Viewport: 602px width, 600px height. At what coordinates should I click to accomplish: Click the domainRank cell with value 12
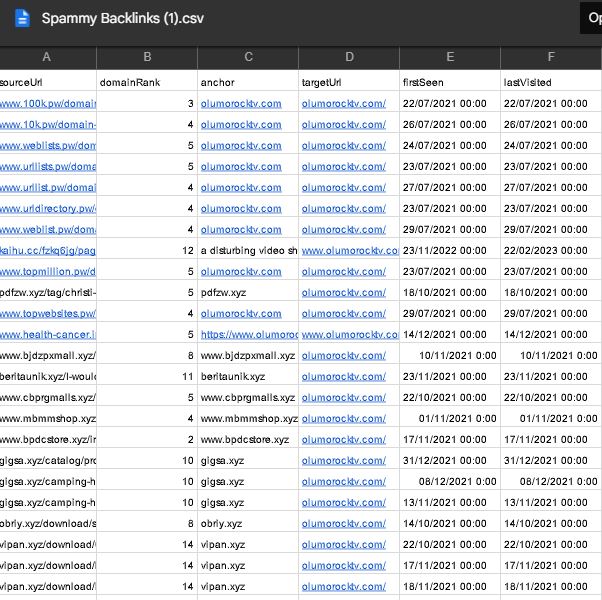coord(147,250)
